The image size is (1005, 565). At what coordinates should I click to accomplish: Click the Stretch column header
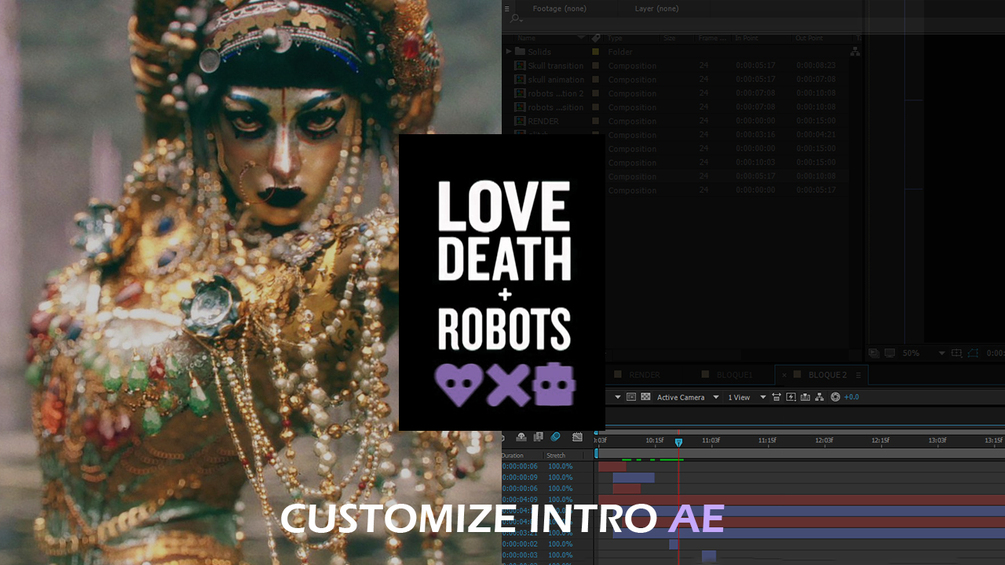[556, 455]
